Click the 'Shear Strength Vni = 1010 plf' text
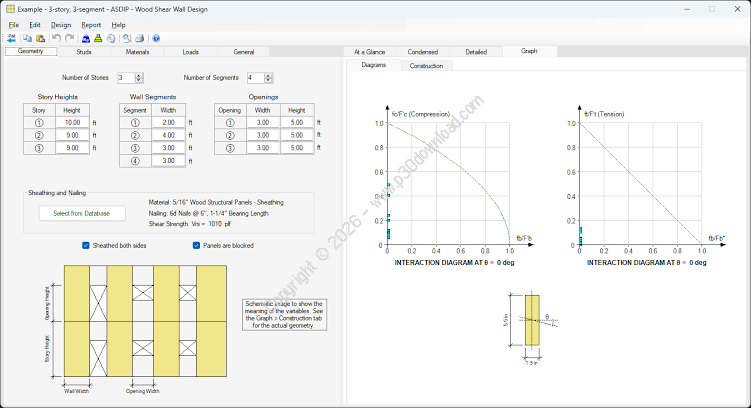 (190, 224)
